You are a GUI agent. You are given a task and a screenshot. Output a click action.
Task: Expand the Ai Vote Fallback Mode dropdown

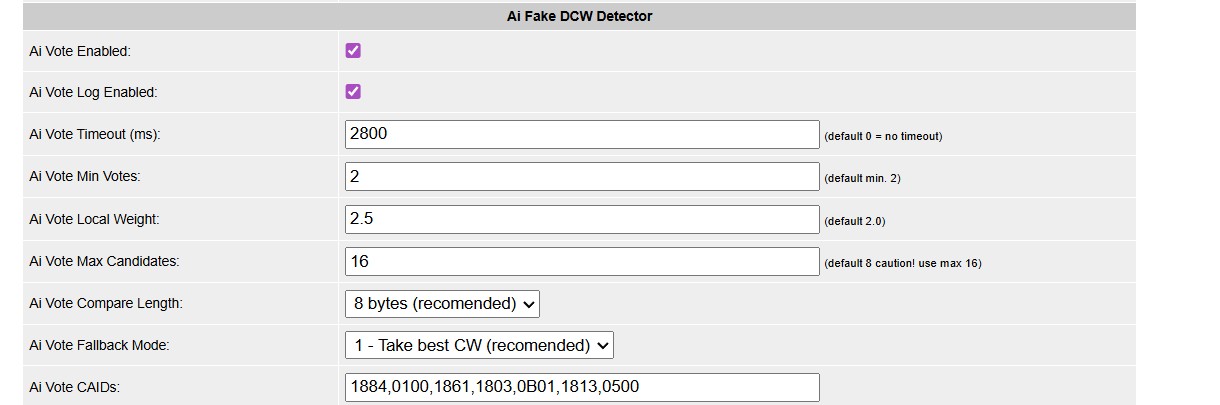(479, 345)
